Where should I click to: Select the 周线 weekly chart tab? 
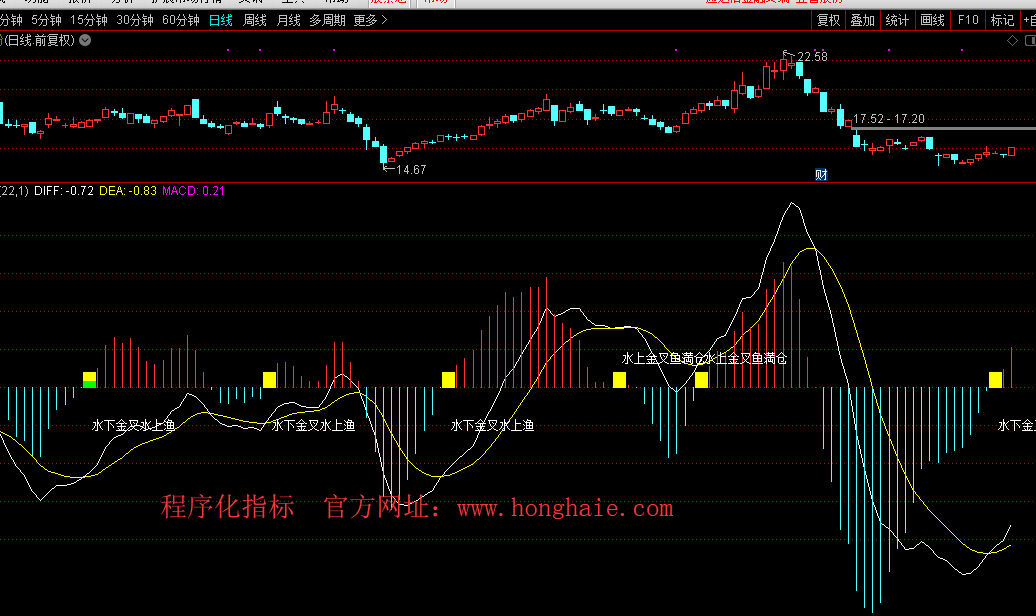255,20
